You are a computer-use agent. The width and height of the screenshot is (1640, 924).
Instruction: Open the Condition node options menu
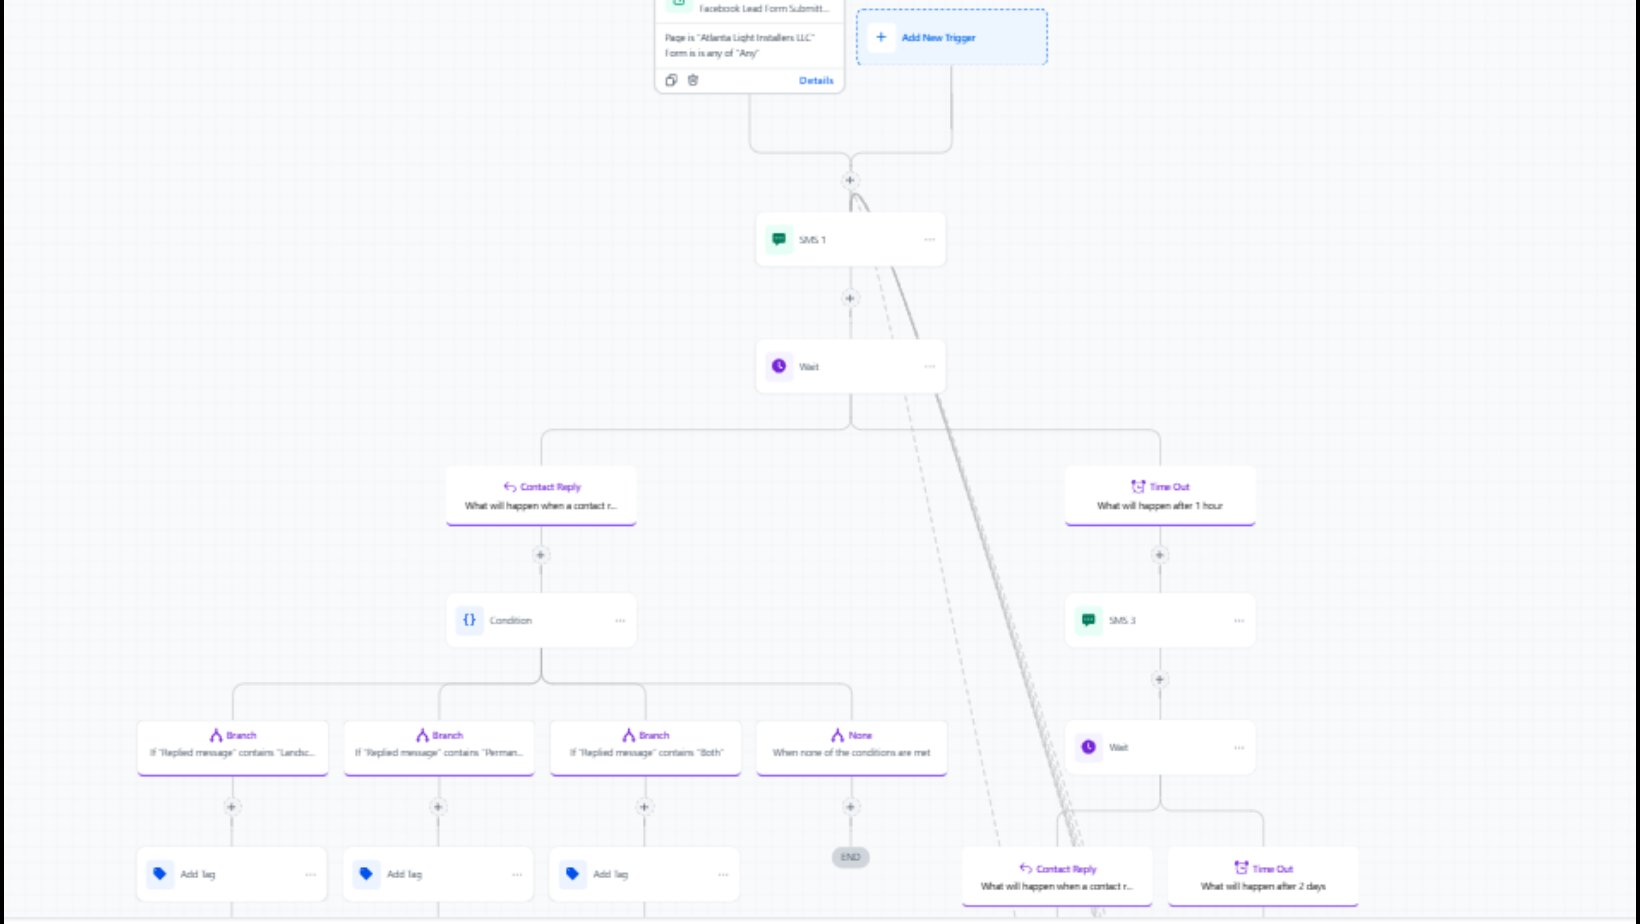(x=620, y=621)
